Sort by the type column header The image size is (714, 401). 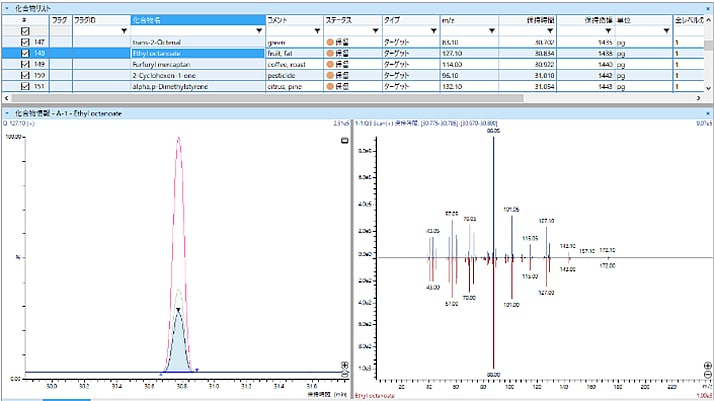click(411, 20)
